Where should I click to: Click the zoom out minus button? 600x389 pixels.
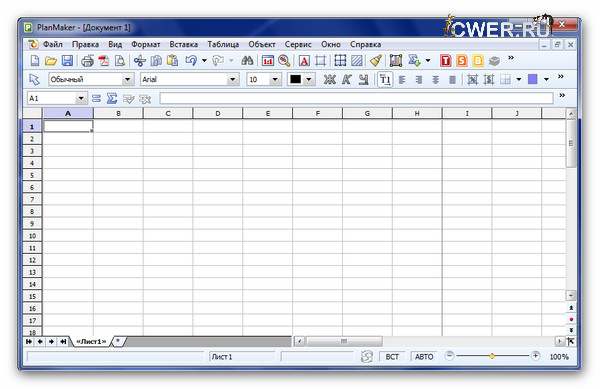[450, 356]
